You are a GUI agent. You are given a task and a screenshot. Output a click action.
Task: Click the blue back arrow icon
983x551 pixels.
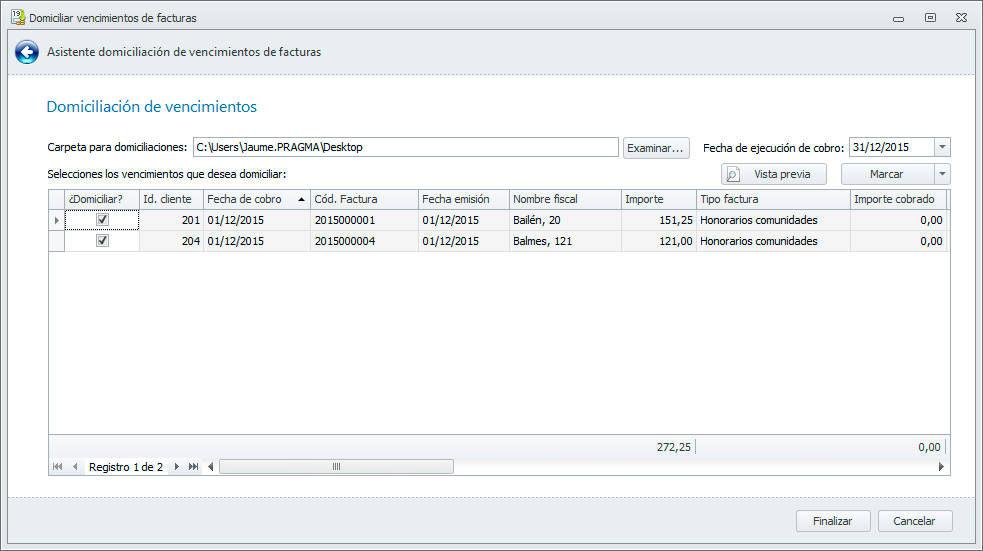(27, 52)
